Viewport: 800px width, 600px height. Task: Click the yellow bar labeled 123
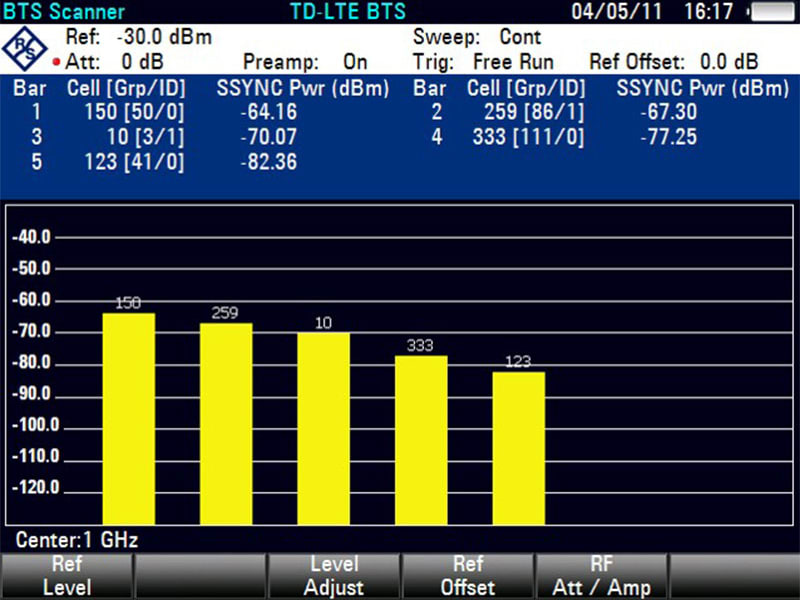coord(518,448)
